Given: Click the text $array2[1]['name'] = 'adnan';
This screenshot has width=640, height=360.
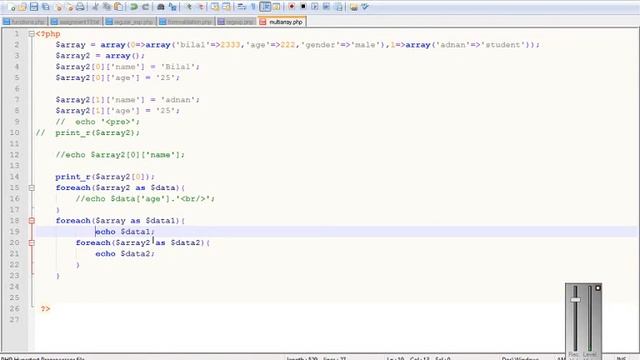Looking at the screenshot, I should pyautogui.click(x=127, y=100).
